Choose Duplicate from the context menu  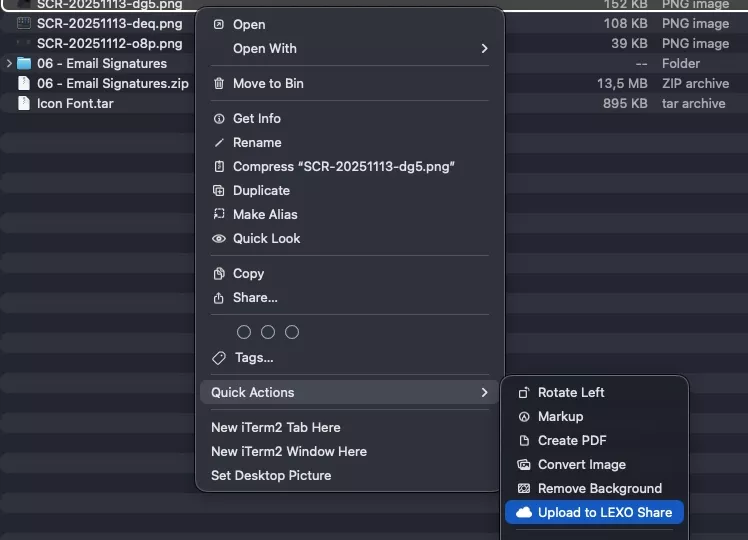pos(261,190)
